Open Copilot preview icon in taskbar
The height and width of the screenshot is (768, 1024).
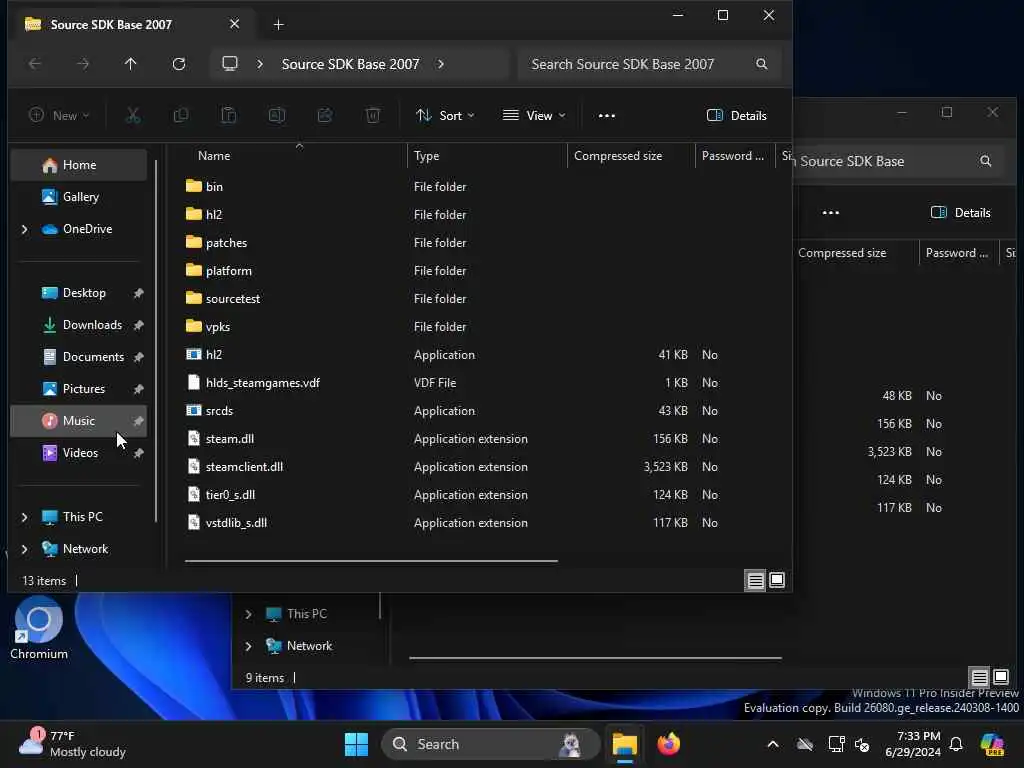992,744
